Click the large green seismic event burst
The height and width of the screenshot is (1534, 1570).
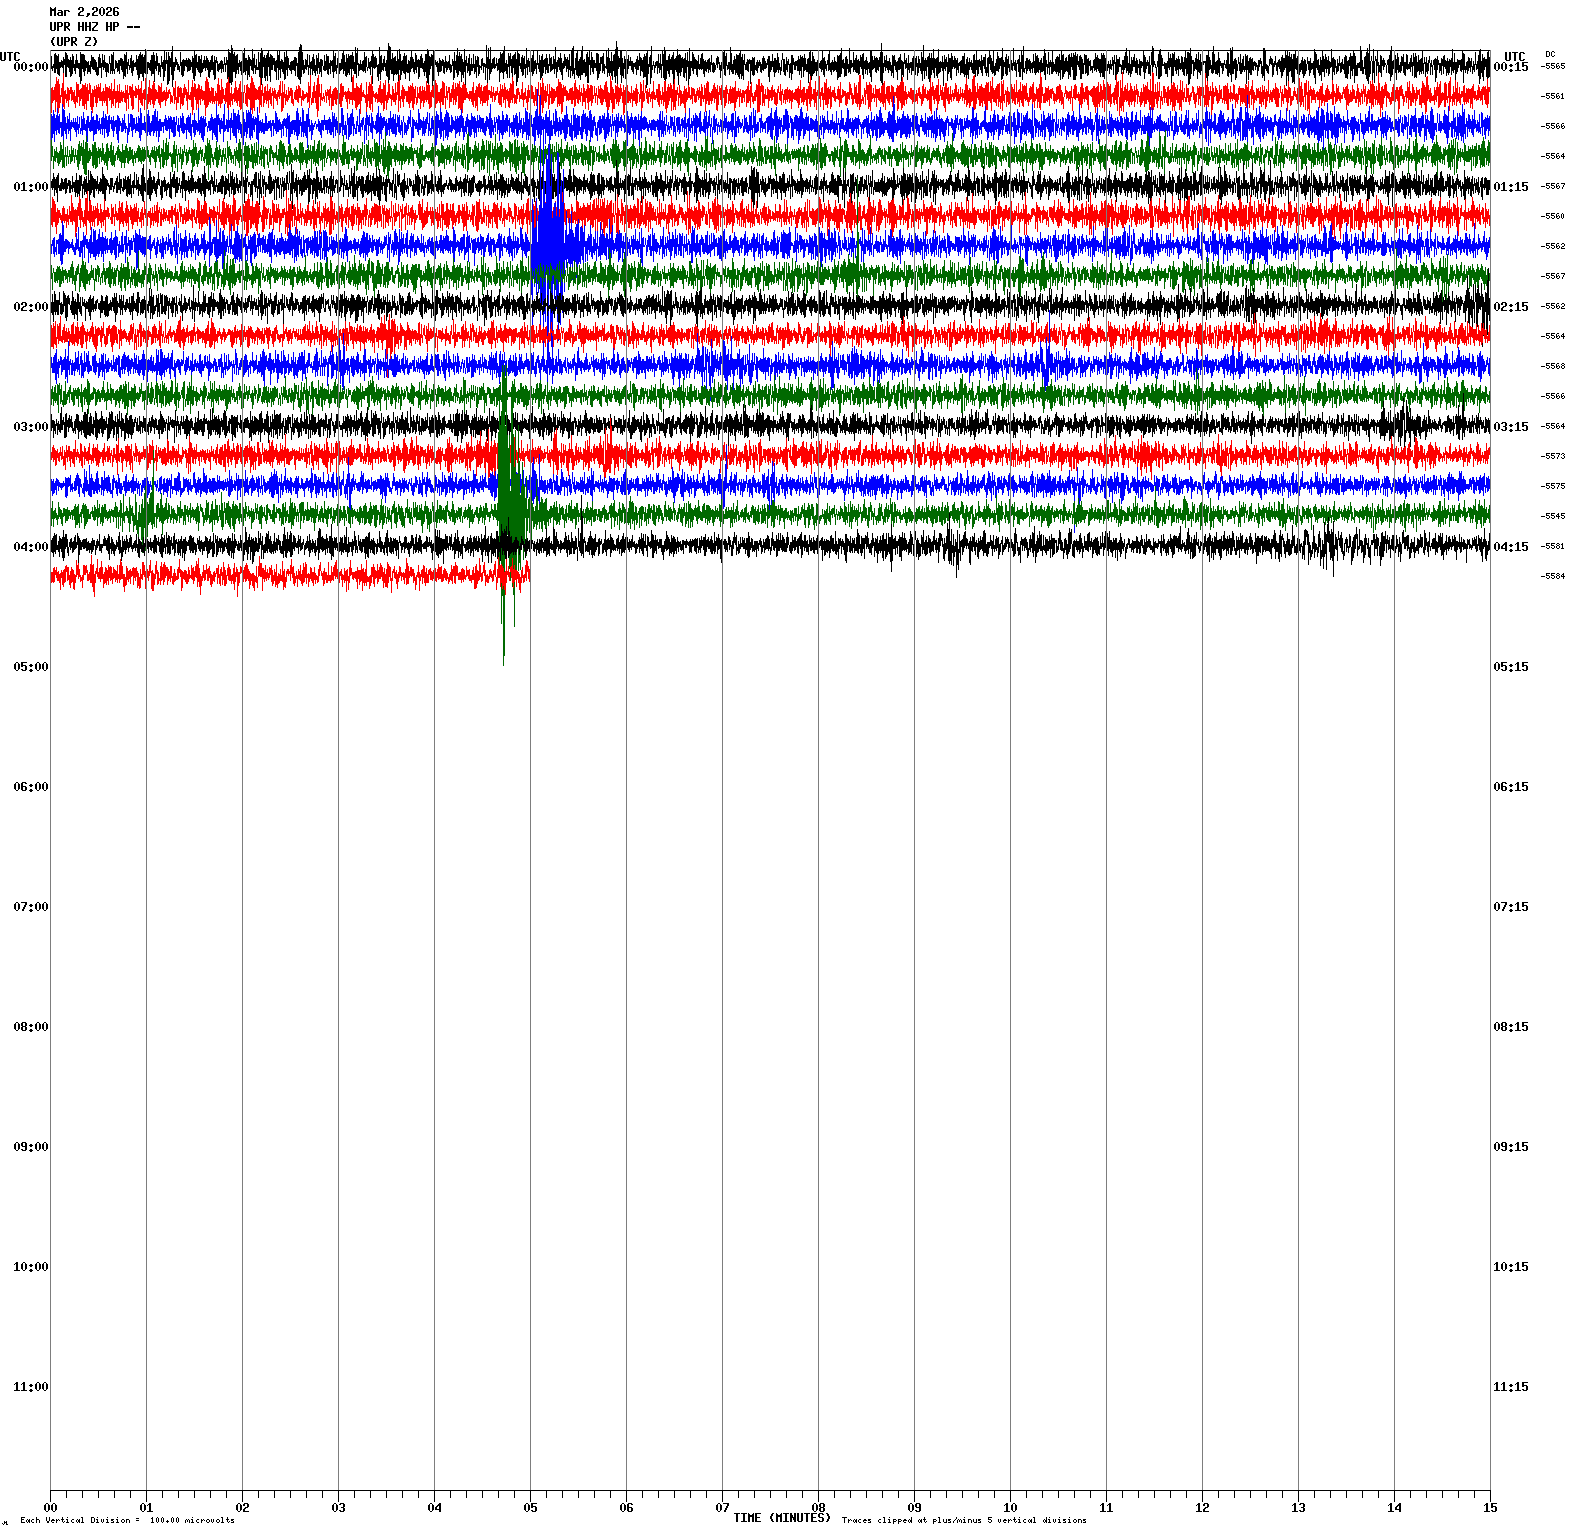point(510,500)
